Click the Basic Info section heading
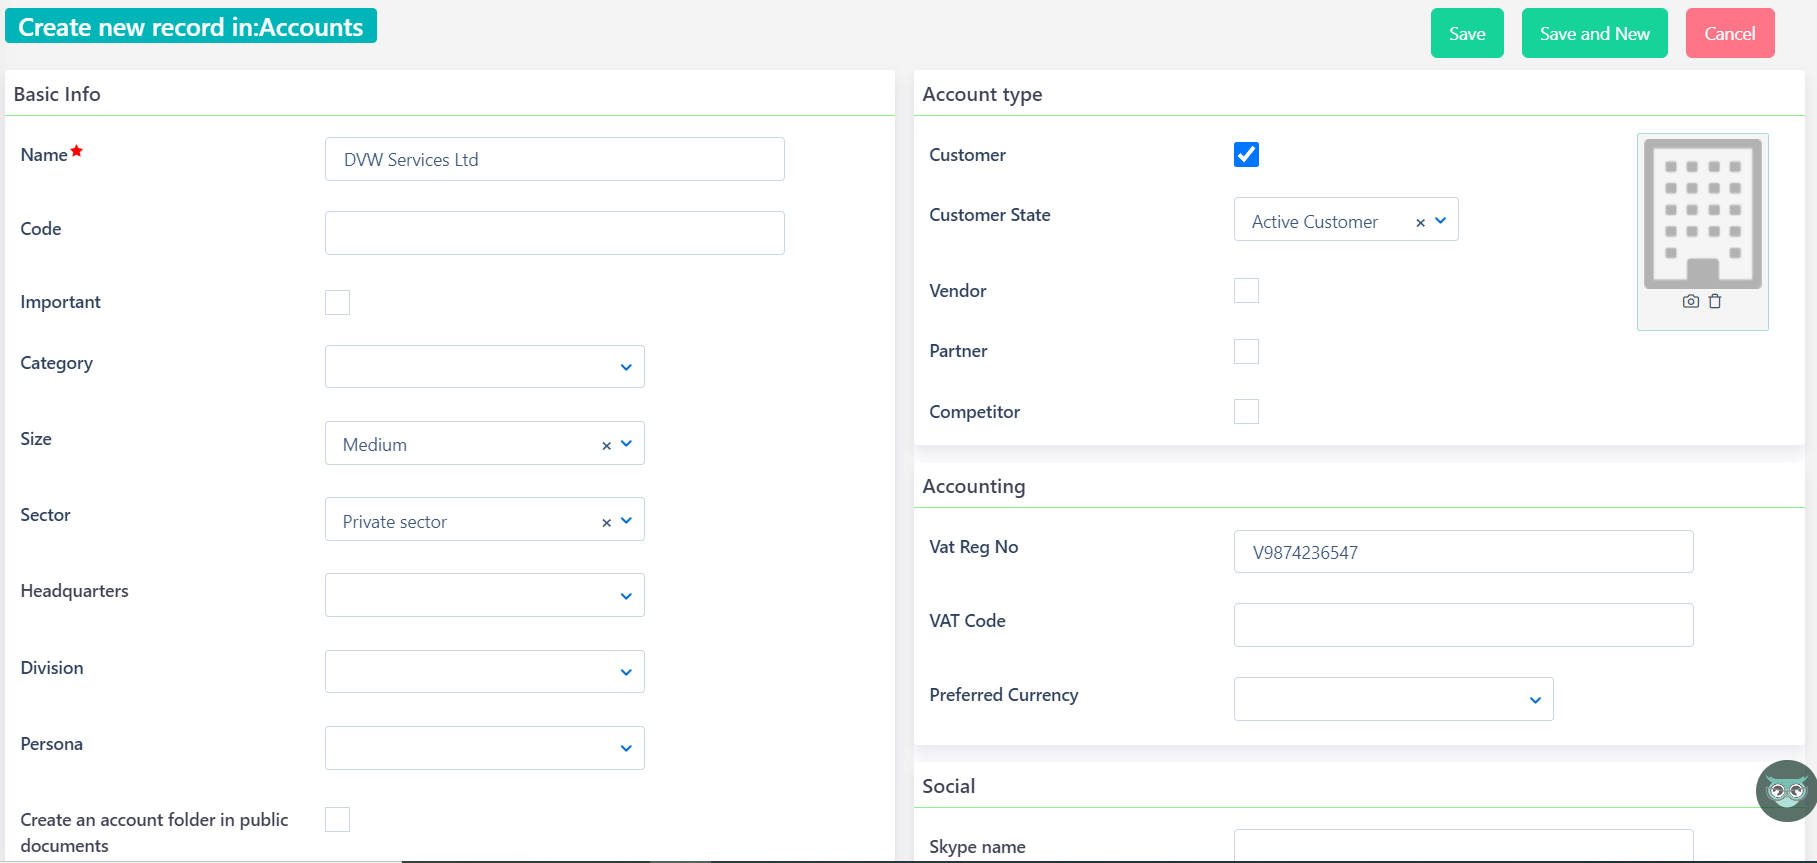The width and height of the screenshot is (1817, 863). (57, 94)
